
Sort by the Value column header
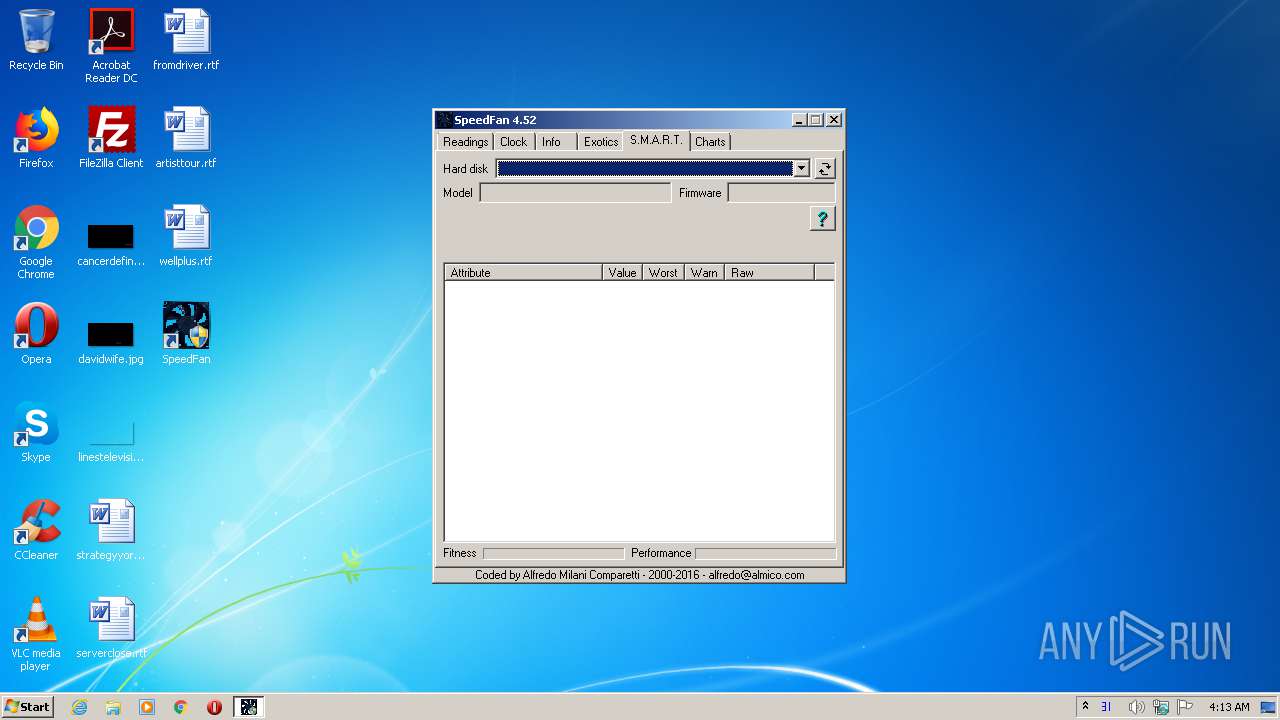click(x=622, y=272)
